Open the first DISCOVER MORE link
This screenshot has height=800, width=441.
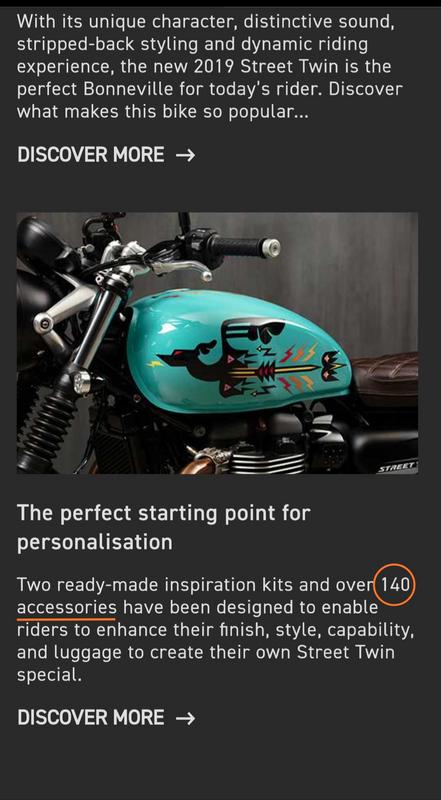(106, 155)
